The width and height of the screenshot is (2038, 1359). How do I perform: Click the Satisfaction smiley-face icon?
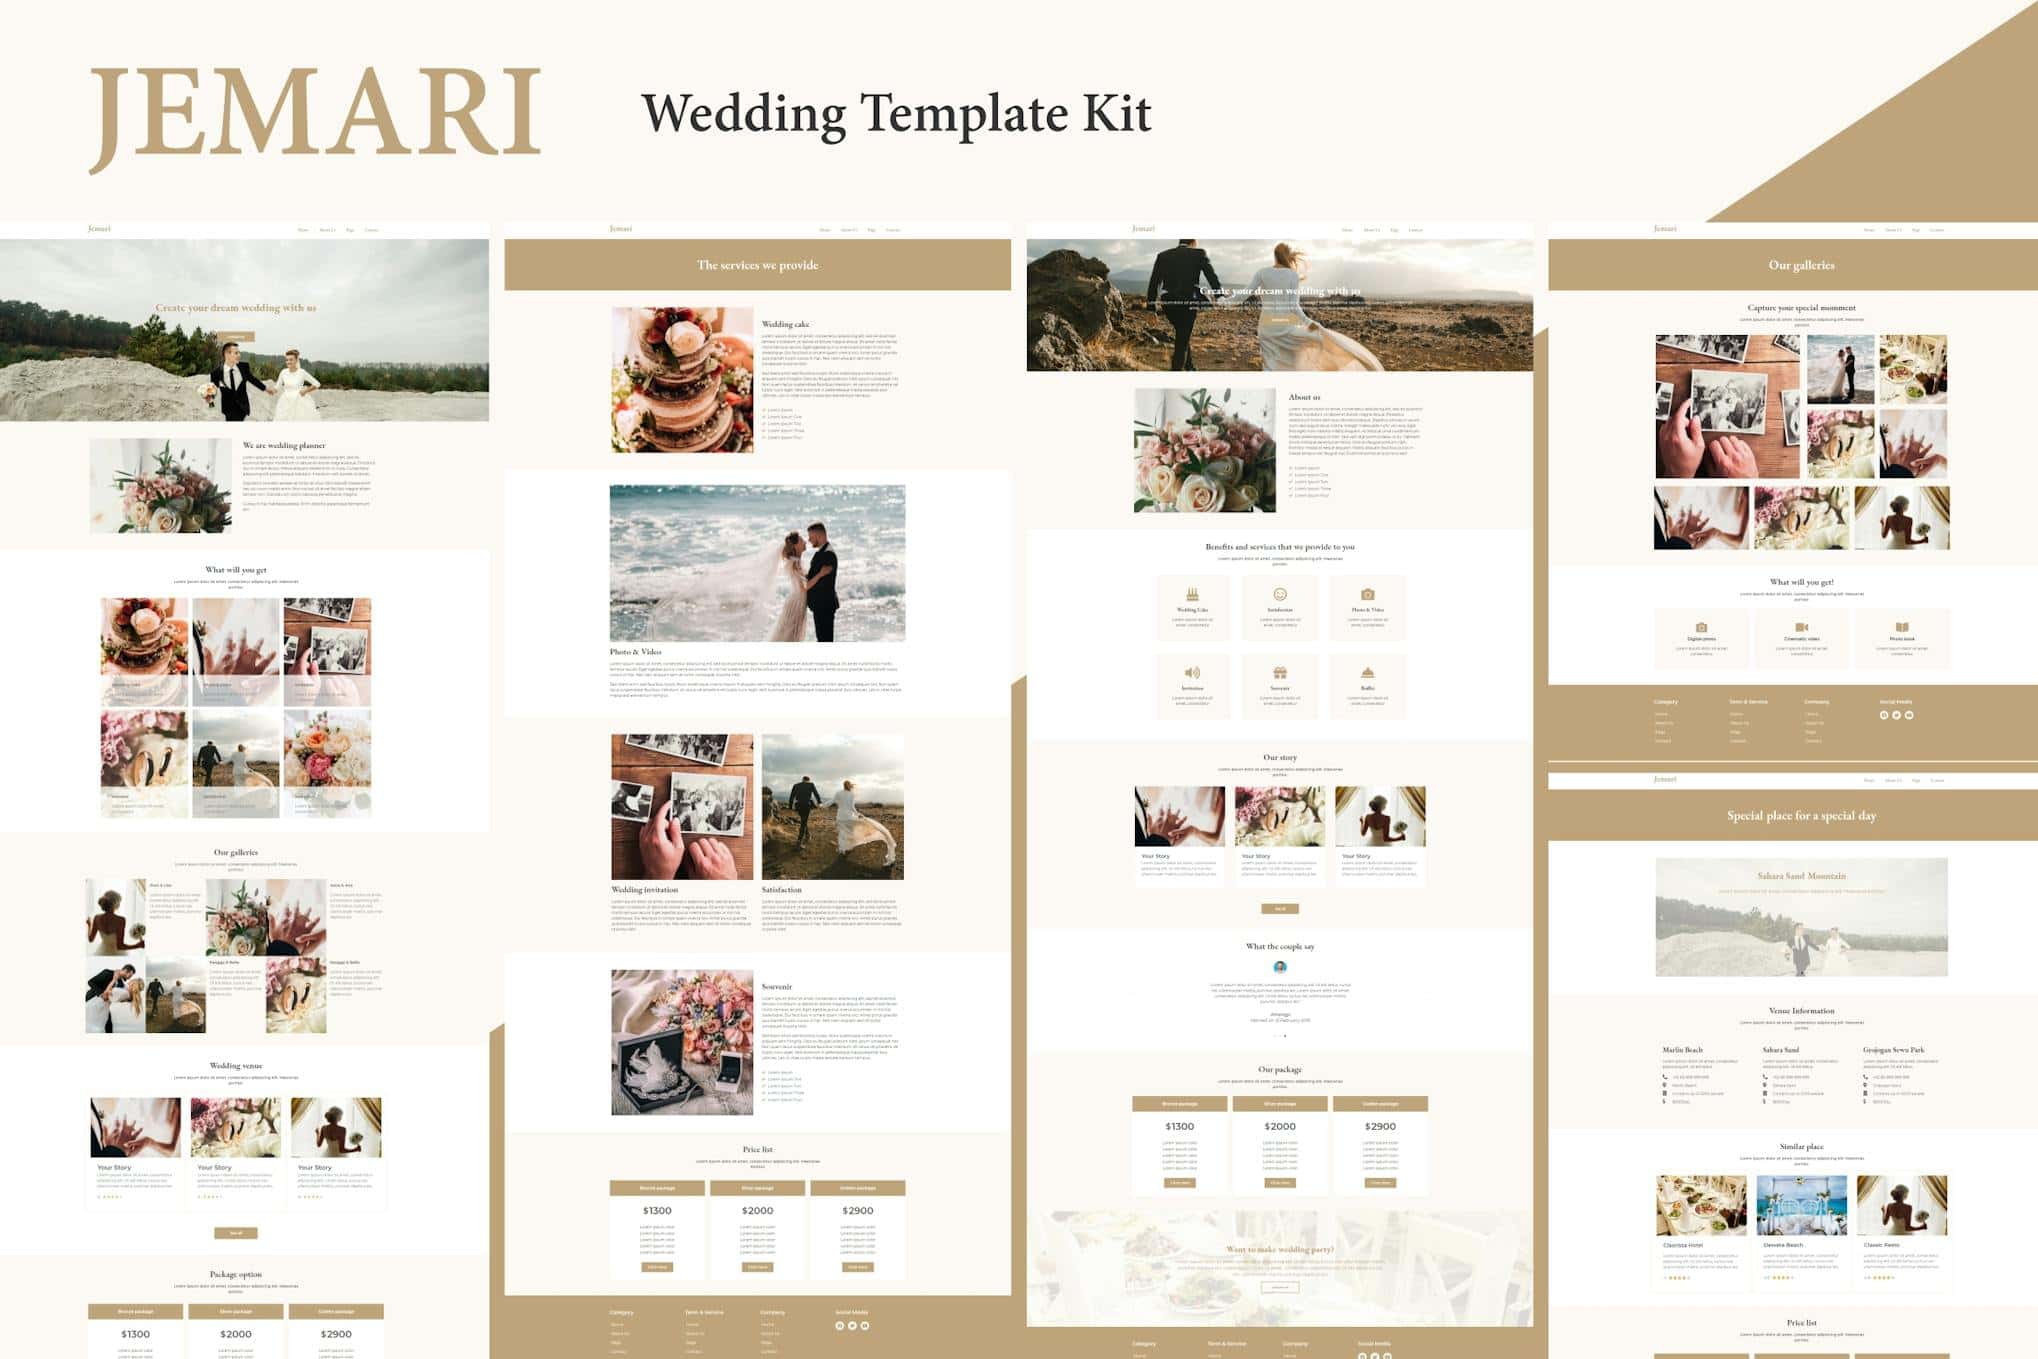click(x=1282, y=594)
